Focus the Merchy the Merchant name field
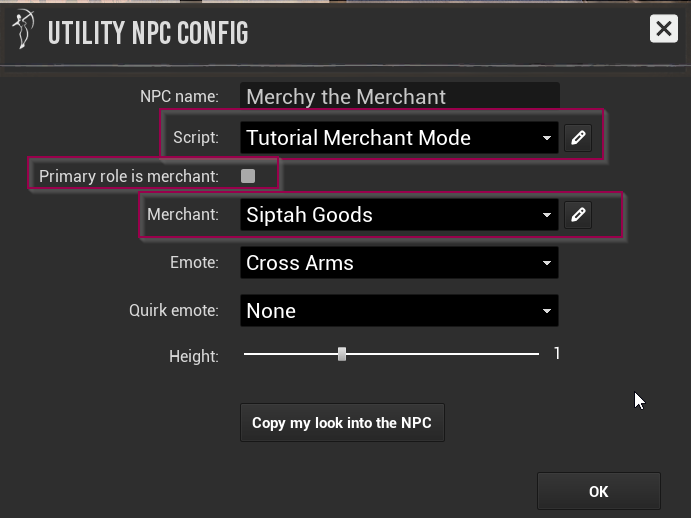 coord(399,97)
